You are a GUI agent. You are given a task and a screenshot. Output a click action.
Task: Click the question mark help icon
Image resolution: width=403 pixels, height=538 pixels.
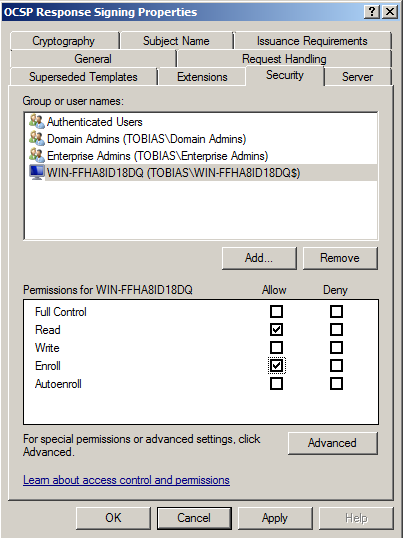(371, 12)
